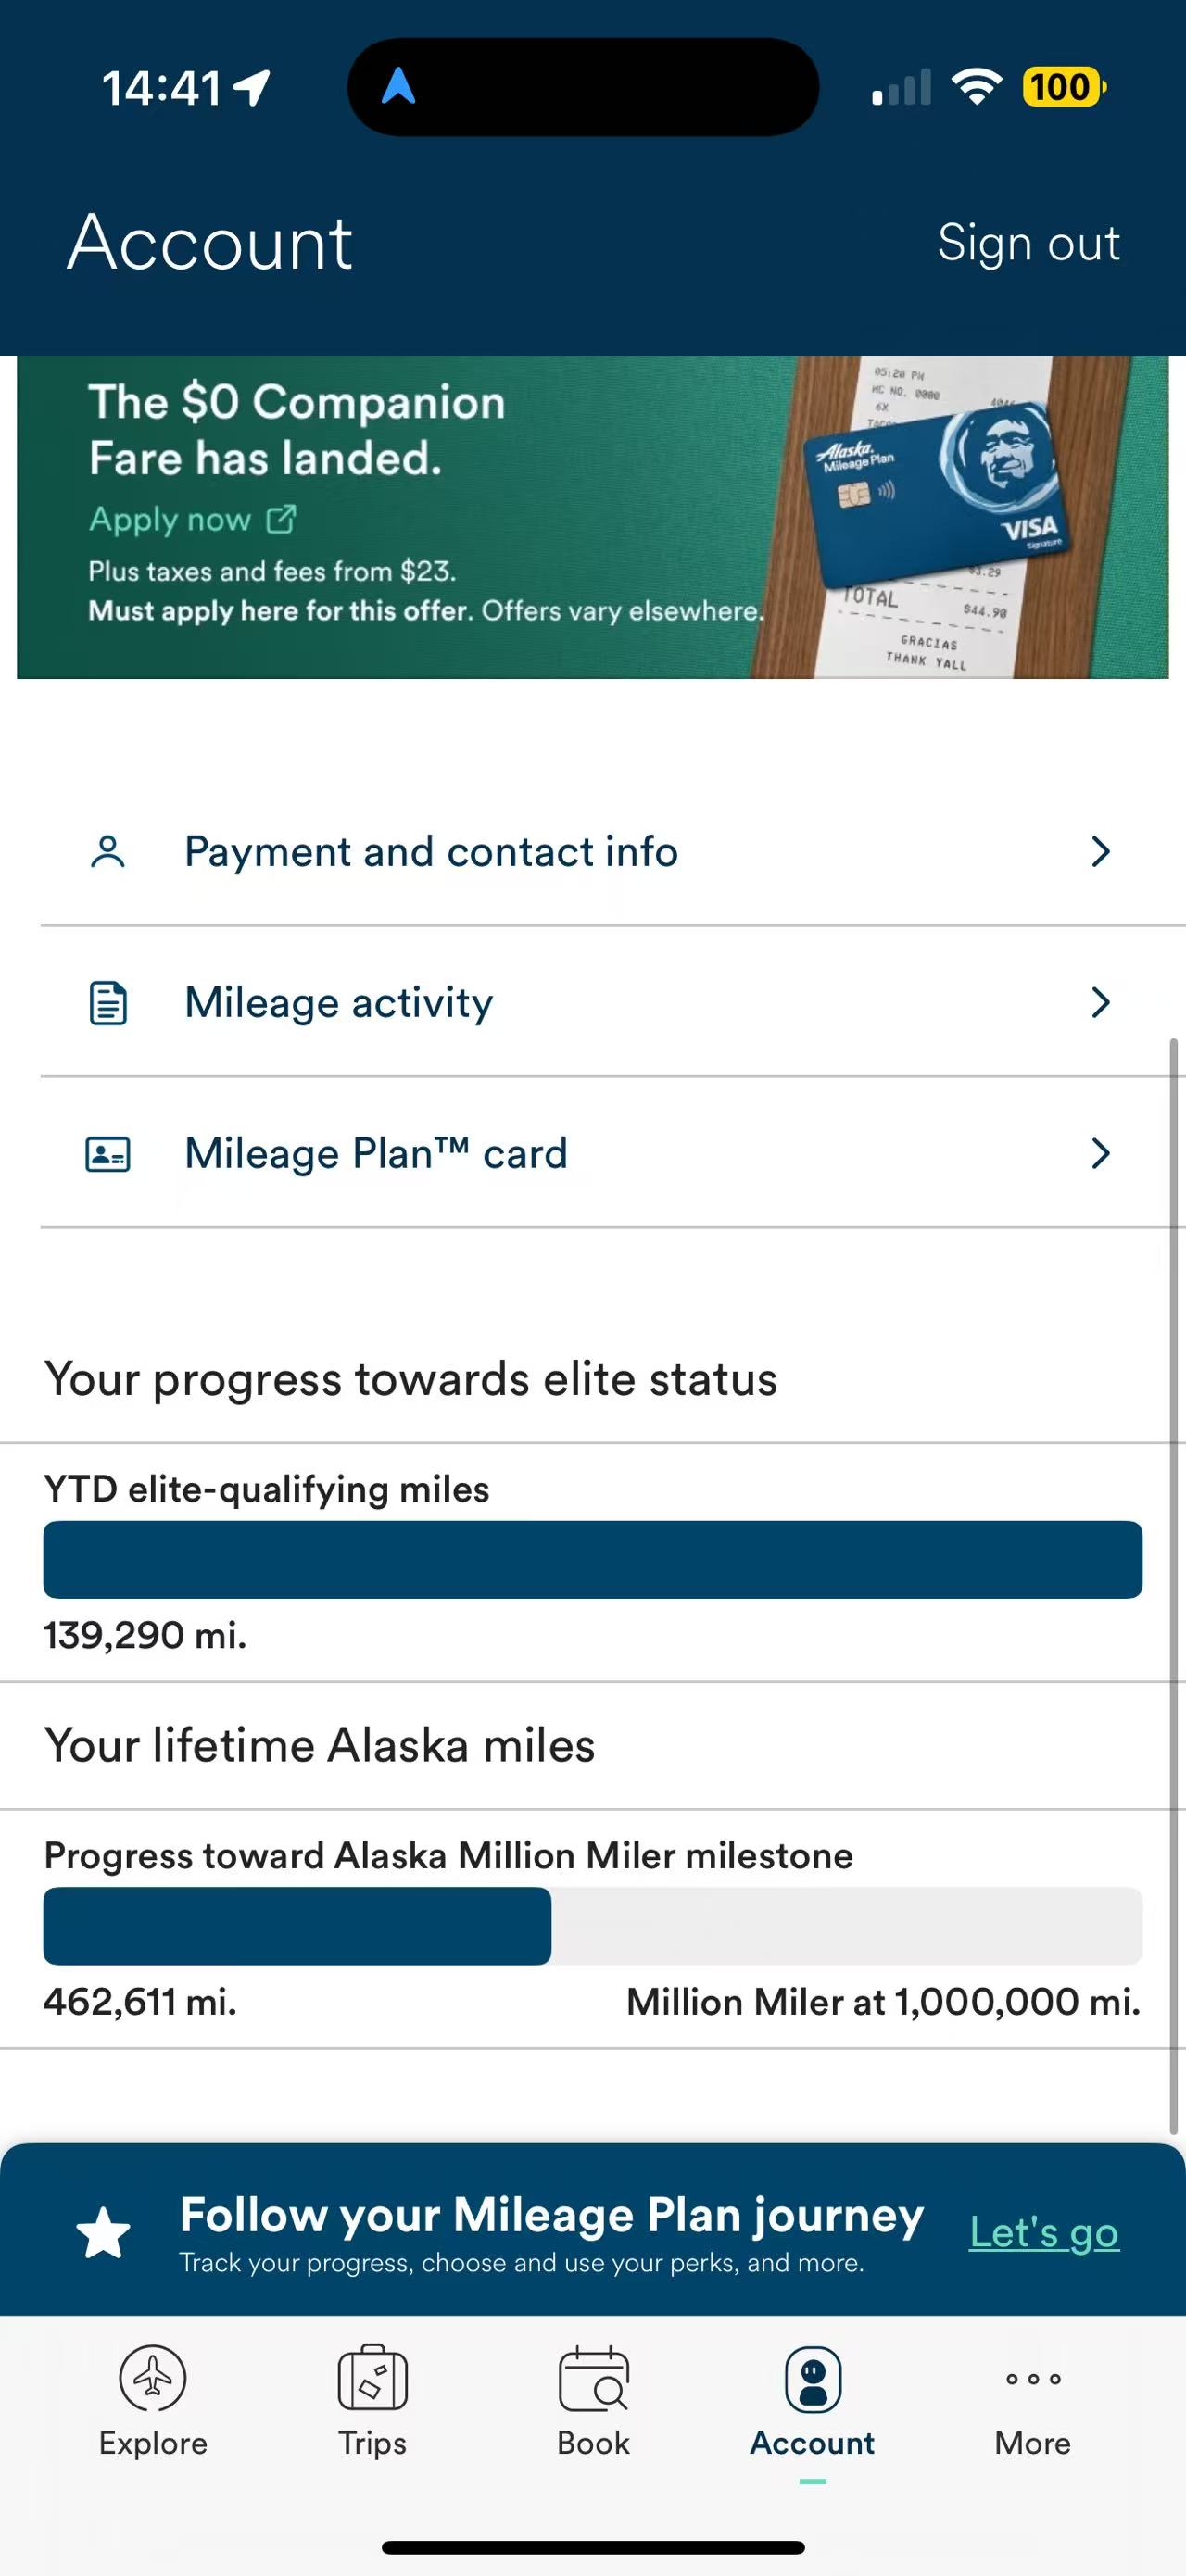1186x2576 pixels.
Task: Tap the YTD elite-qualifying miles progress bar
Action: click(x=592, y=1560)
